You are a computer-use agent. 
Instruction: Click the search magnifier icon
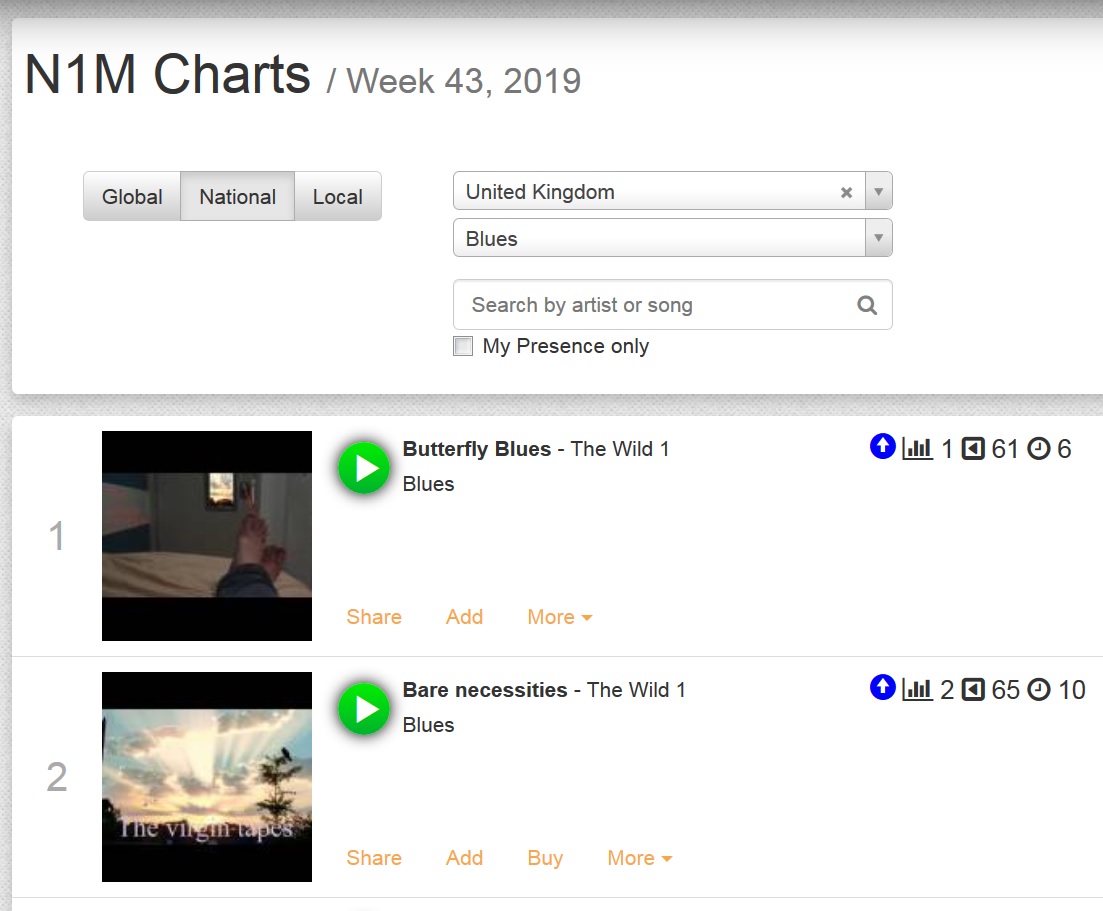867,305
